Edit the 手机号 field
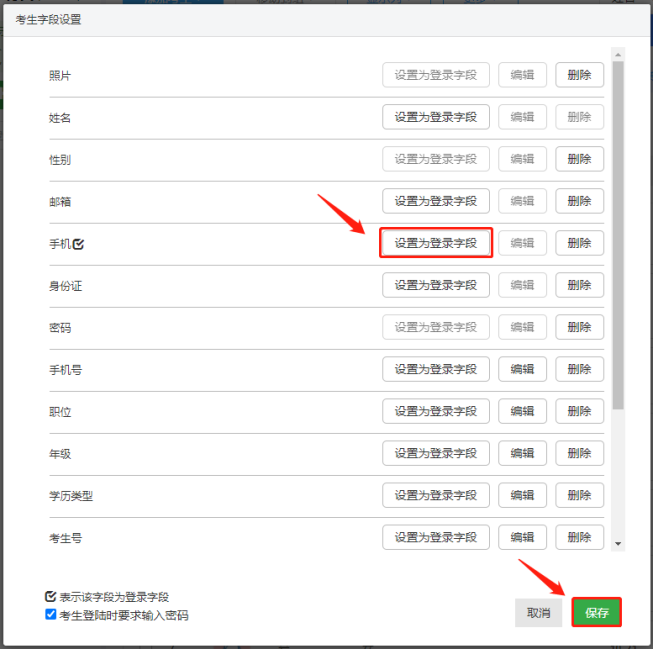 522,369
